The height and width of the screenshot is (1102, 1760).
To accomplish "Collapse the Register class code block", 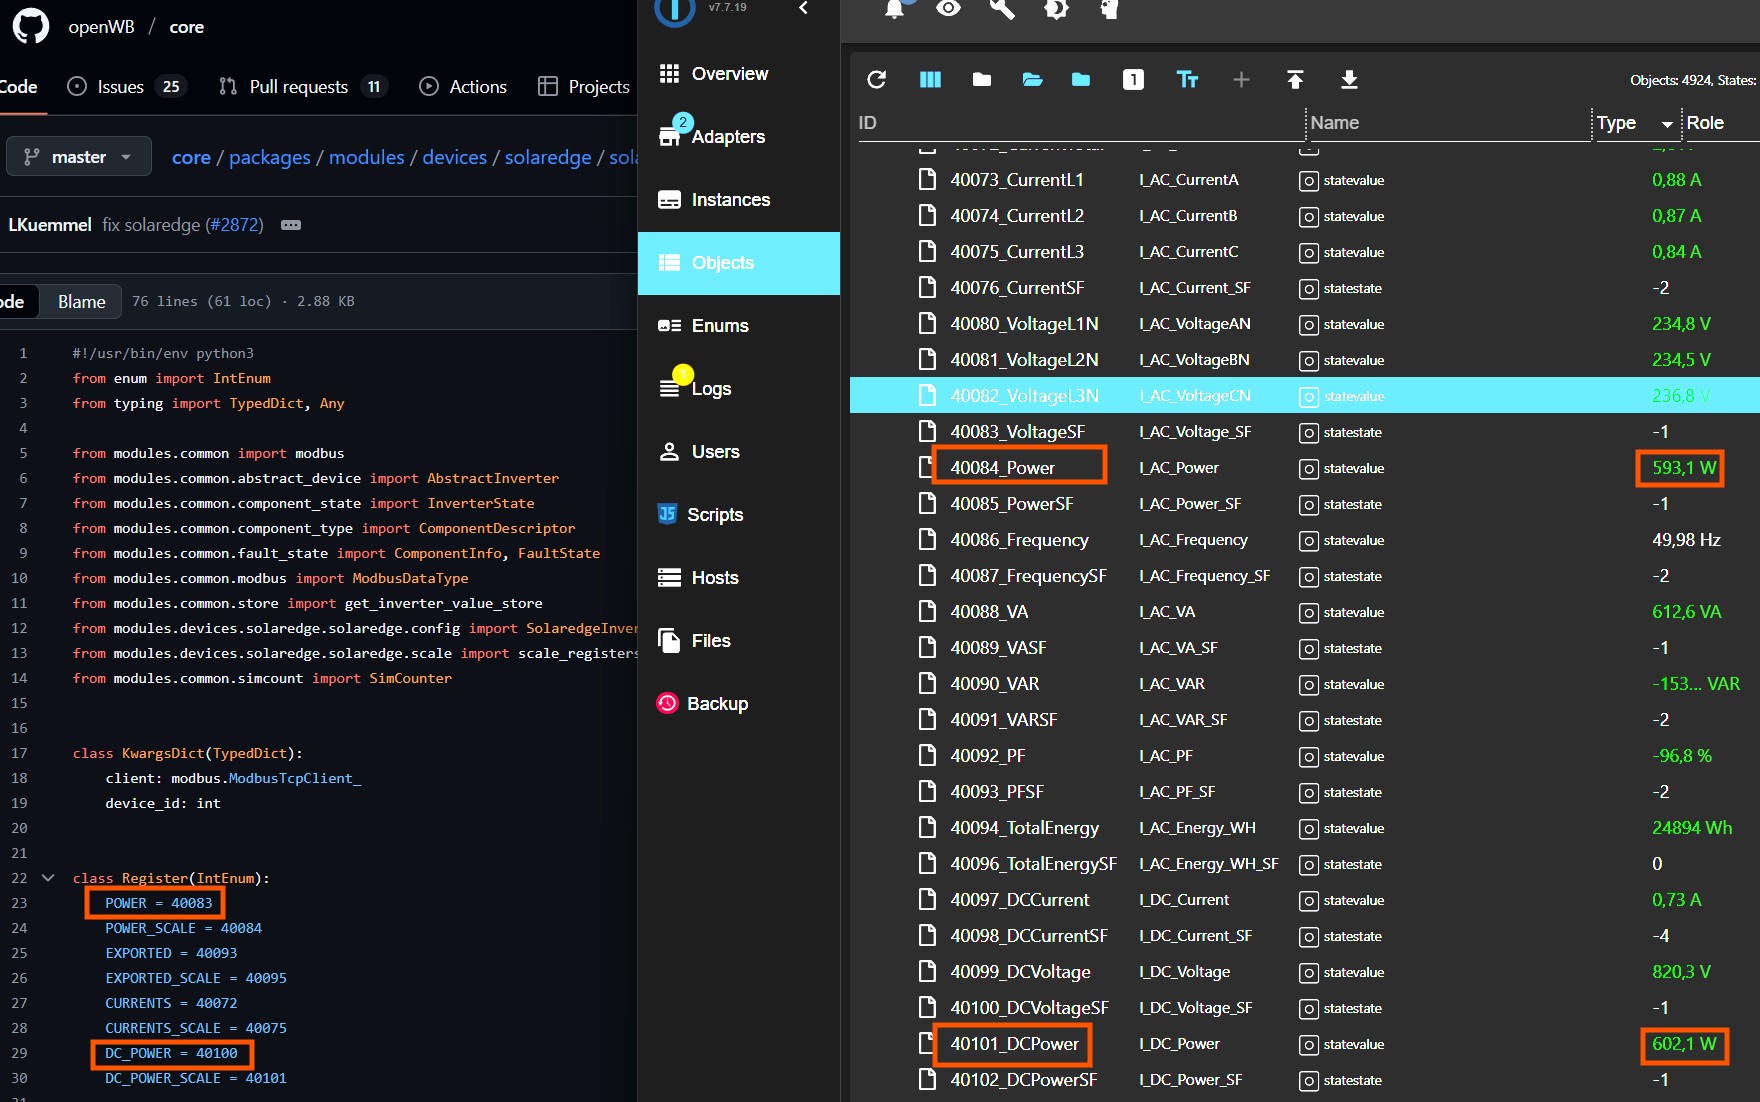I will coord(47,878).
